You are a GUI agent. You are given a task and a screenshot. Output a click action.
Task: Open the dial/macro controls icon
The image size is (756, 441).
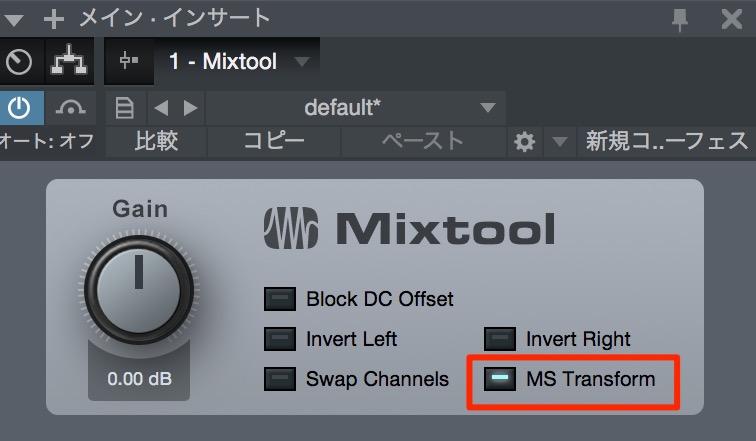19,62
